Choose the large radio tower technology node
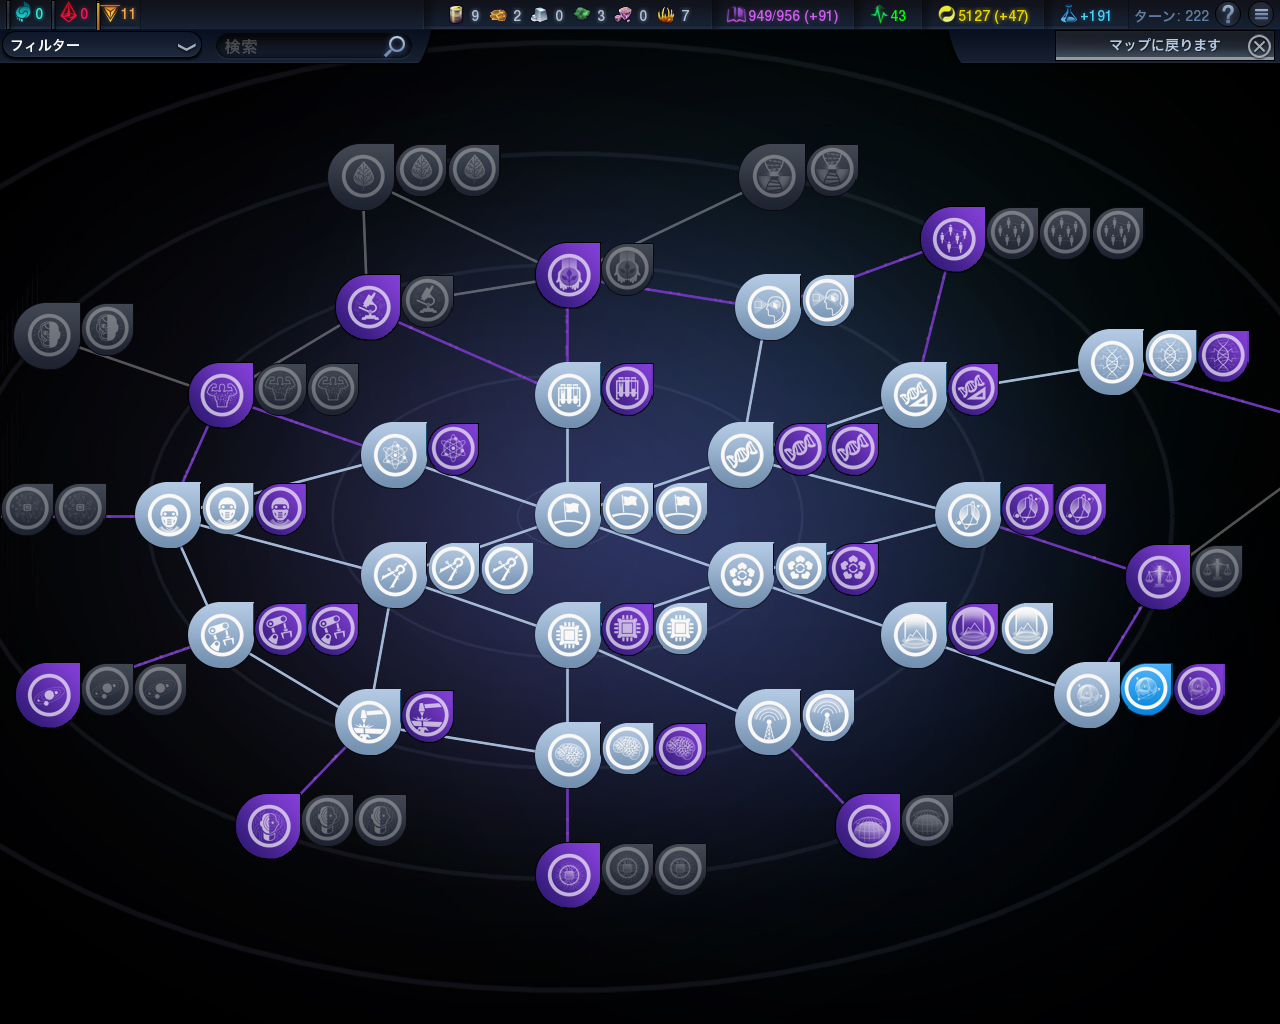 tap(768, 722)
